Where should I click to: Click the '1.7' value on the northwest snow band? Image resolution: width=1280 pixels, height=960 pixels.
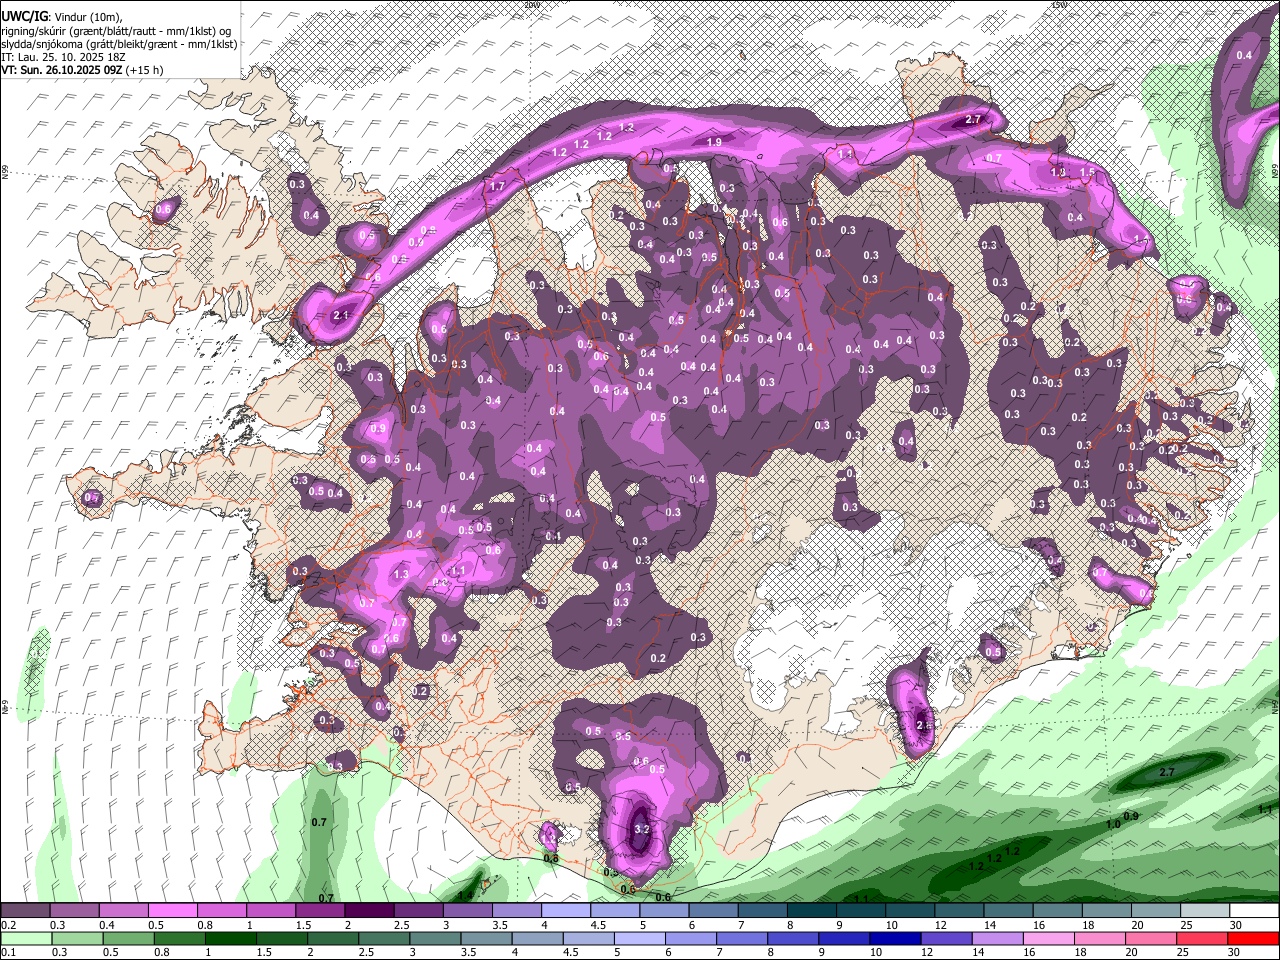[x=497, y=187]
